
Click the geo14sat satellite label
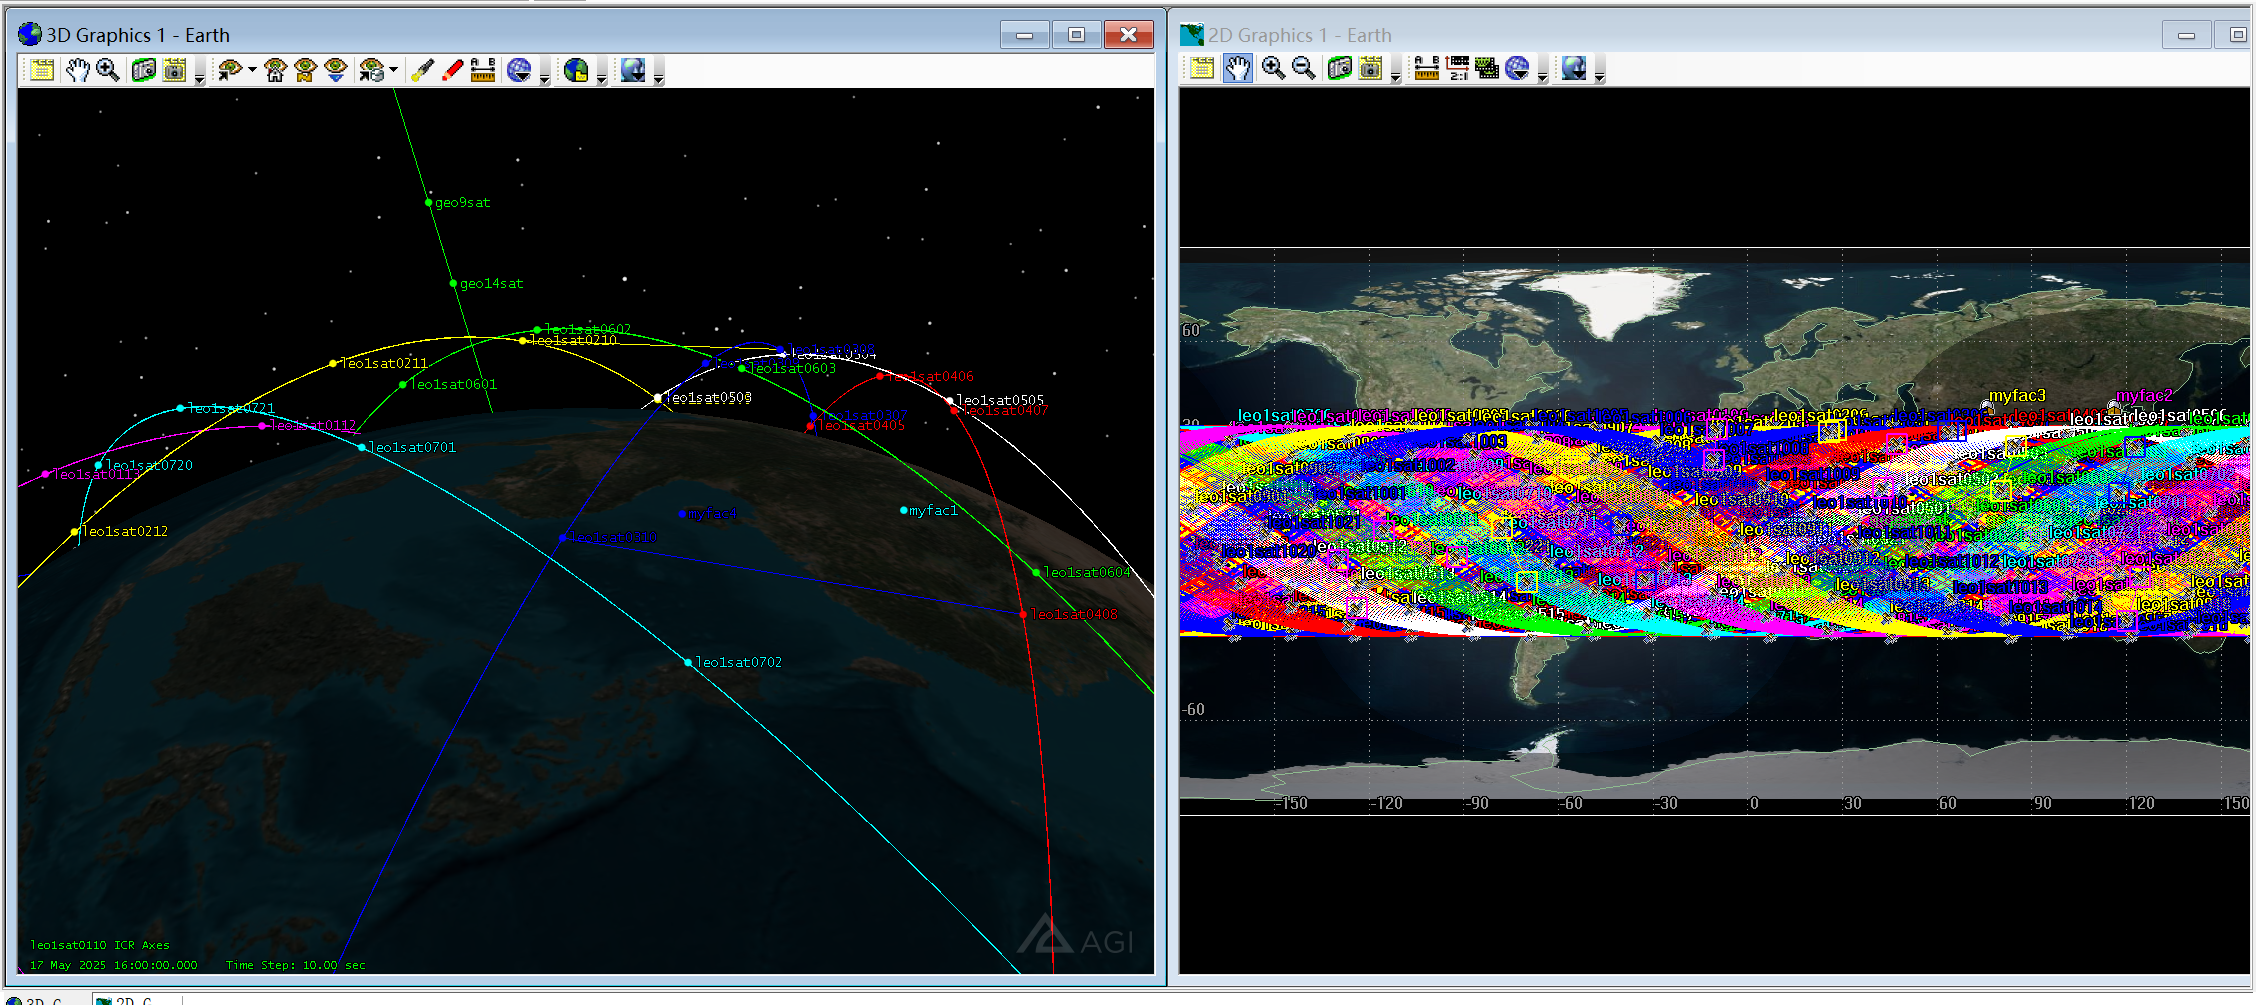(x=491, y=283)
